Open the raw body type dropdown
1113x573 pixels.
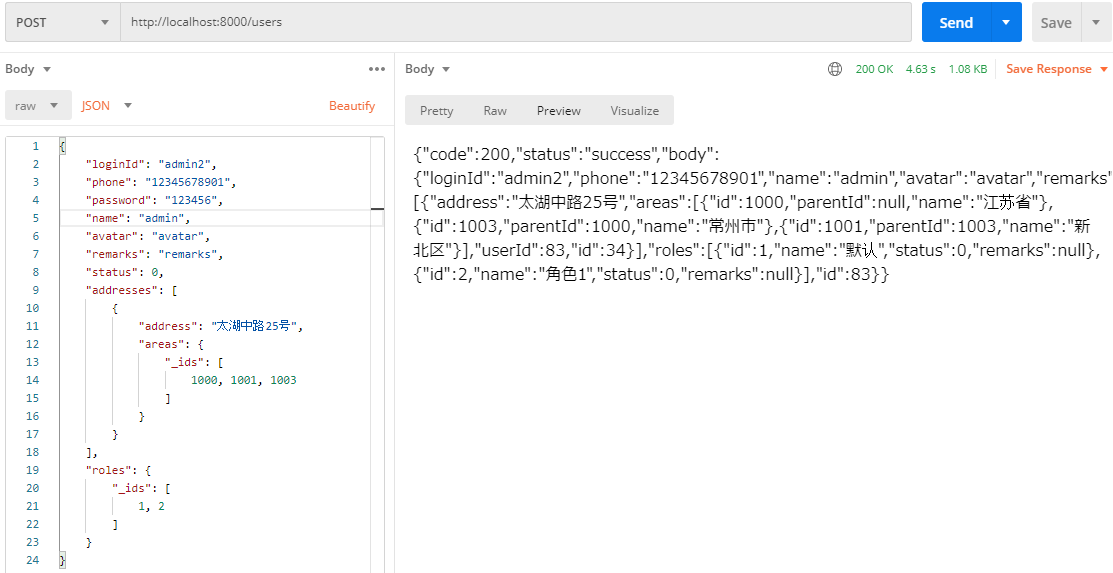[38, 106]
